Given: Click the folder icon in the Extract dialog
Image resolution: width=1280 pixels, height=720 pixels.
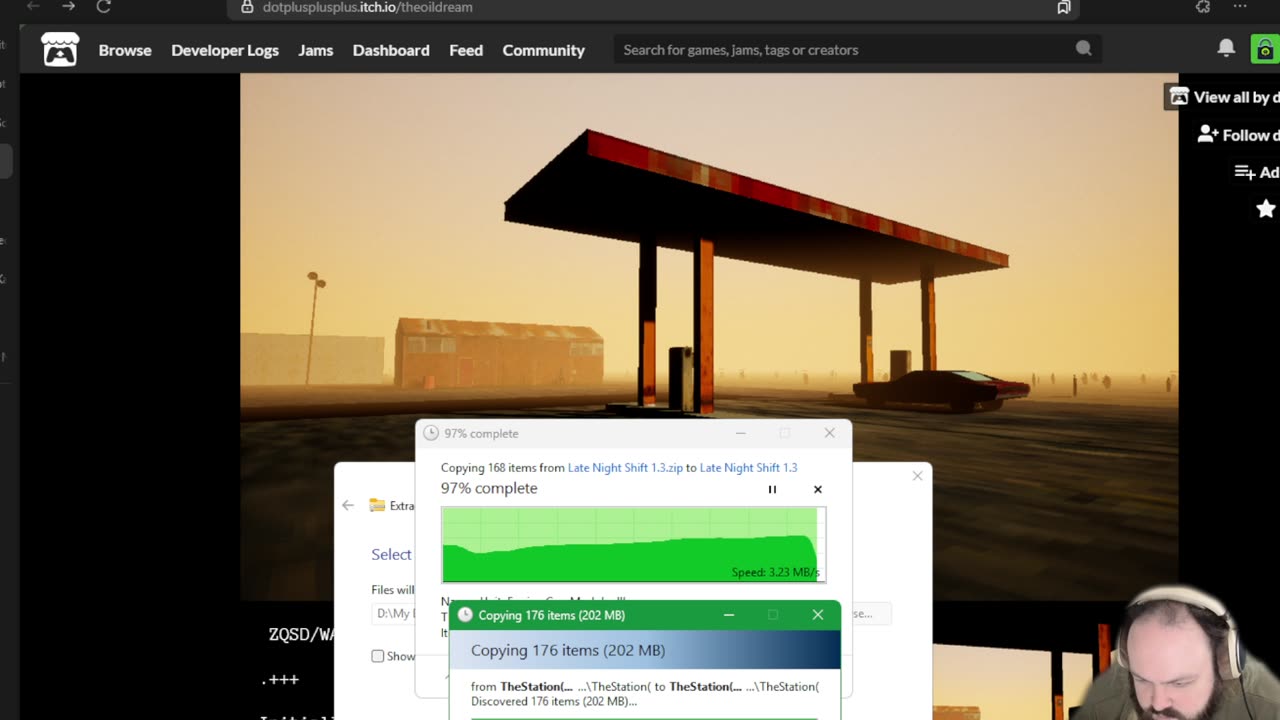Looking at the screenshot, I should (377, 505).
